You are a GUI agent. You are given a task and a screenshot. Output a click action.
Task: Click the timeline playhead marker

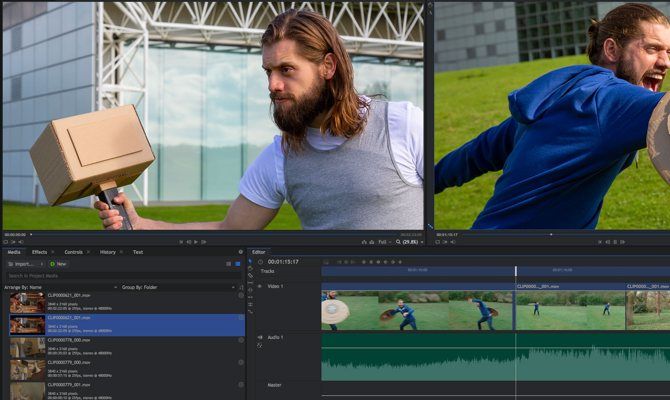pyautogui.click(x=516, y=271)
